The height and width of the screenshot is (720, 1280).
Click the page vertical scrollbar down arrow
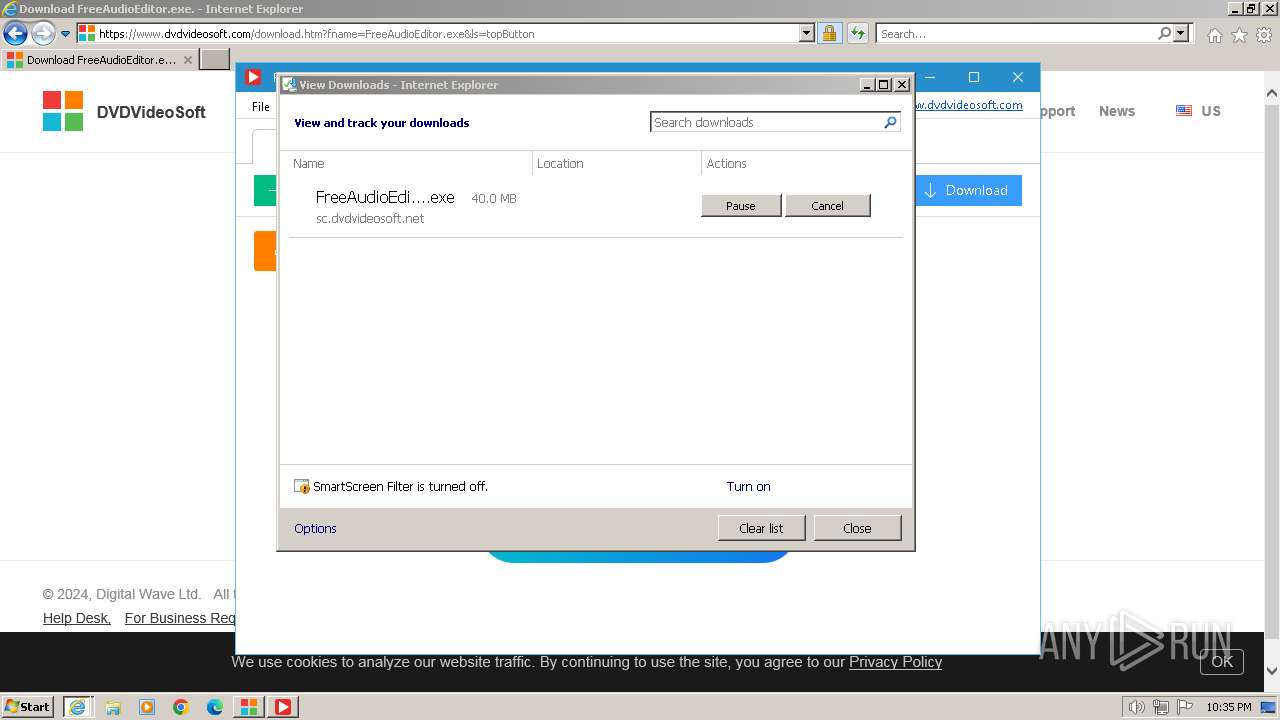(1271, 671)
